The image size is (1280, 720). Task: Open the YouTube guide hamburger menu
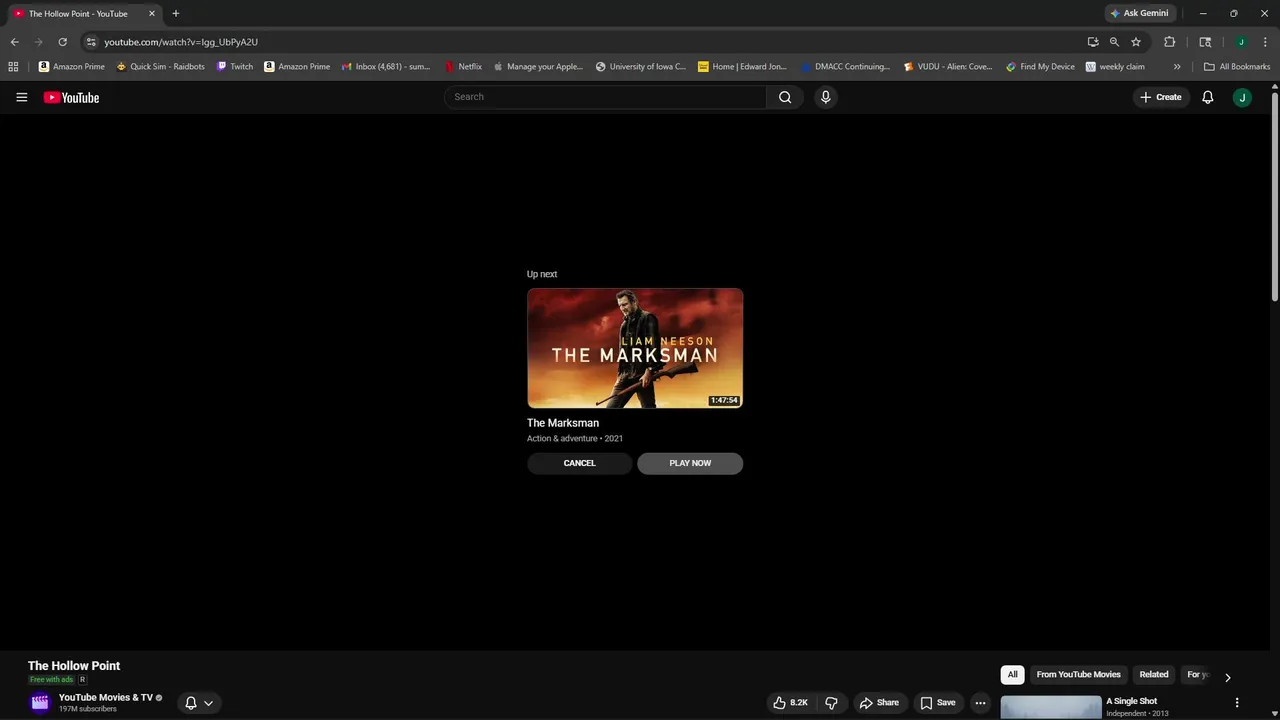tap(21, 97)
